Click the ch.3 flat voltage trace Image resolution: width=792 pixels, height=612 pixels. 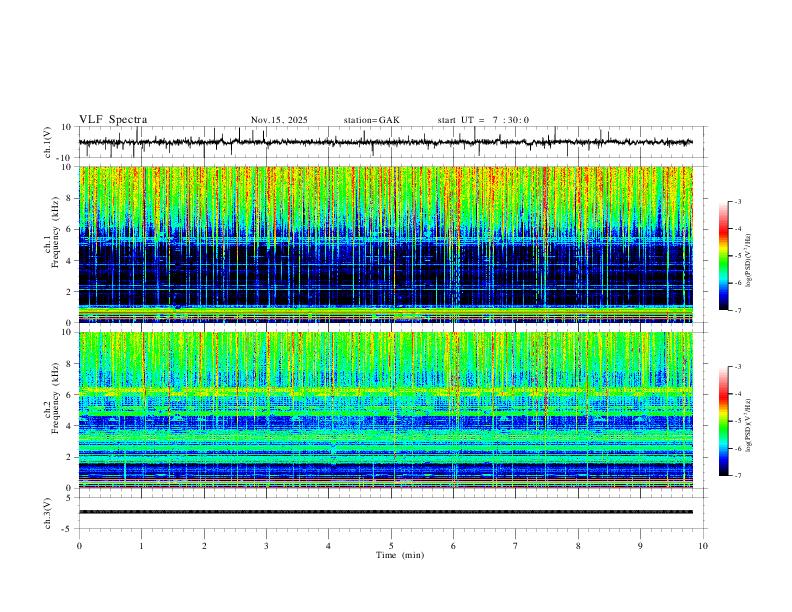pos(386,512)
